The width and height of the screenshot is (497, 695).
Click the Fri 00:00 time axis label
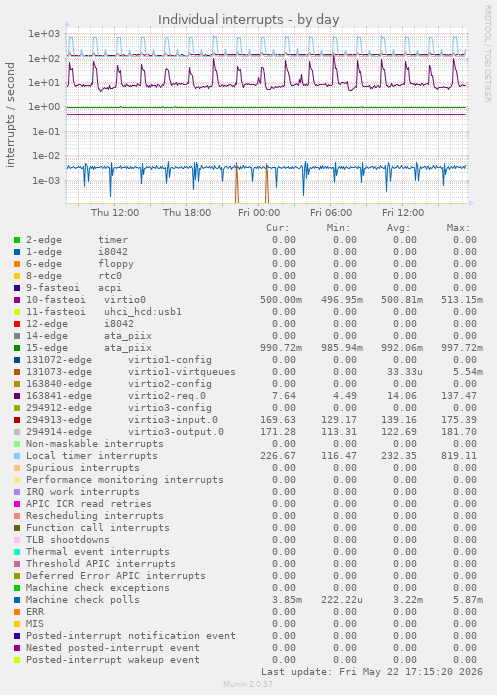[x=259, y=213]
